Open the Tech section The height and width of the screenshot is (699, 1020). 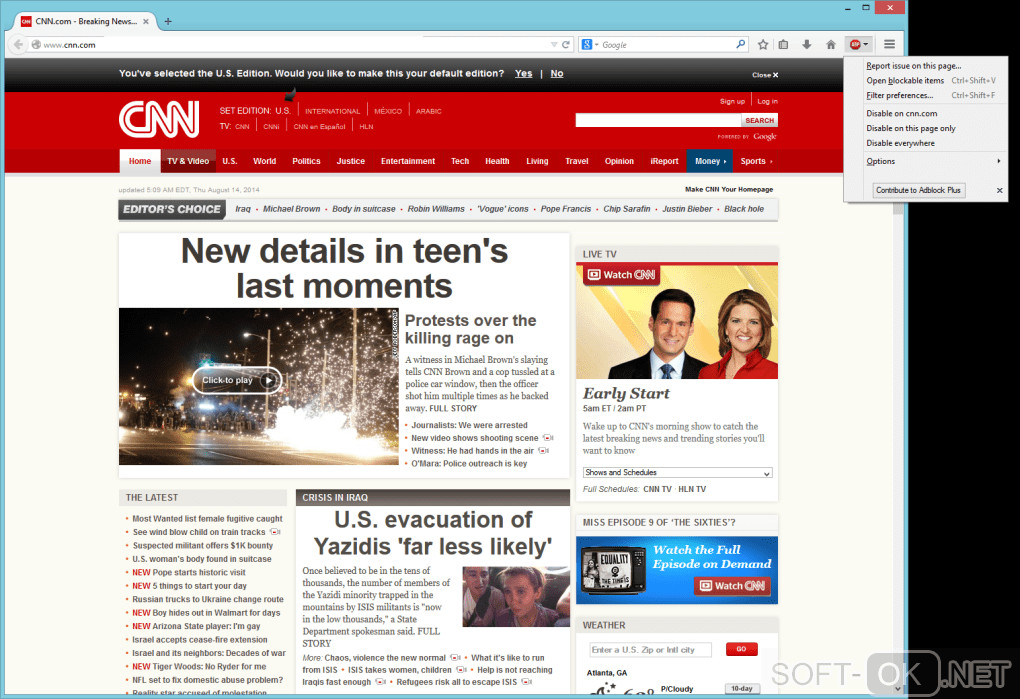coord(460,161)
